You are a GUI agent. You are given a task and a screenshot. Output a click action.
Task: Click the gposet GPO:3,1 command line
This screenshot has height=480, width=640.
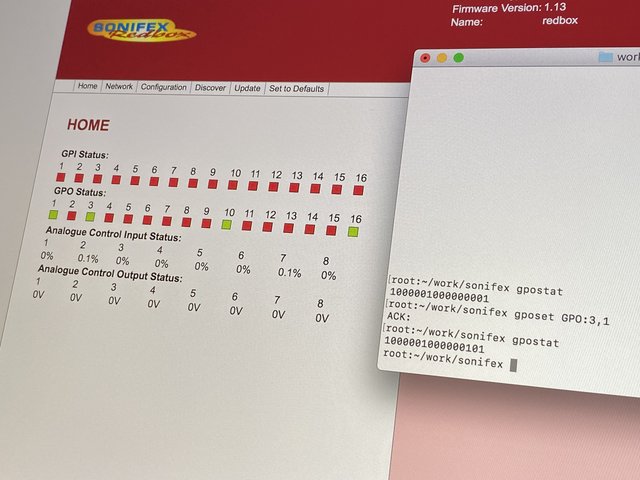[498, 312]
